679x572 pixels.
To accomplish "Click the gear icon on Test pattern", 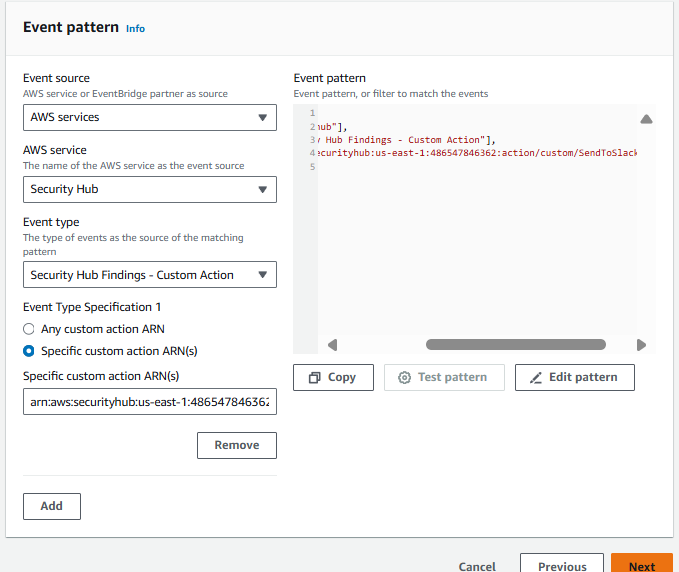I will click(x=404, y=378).
